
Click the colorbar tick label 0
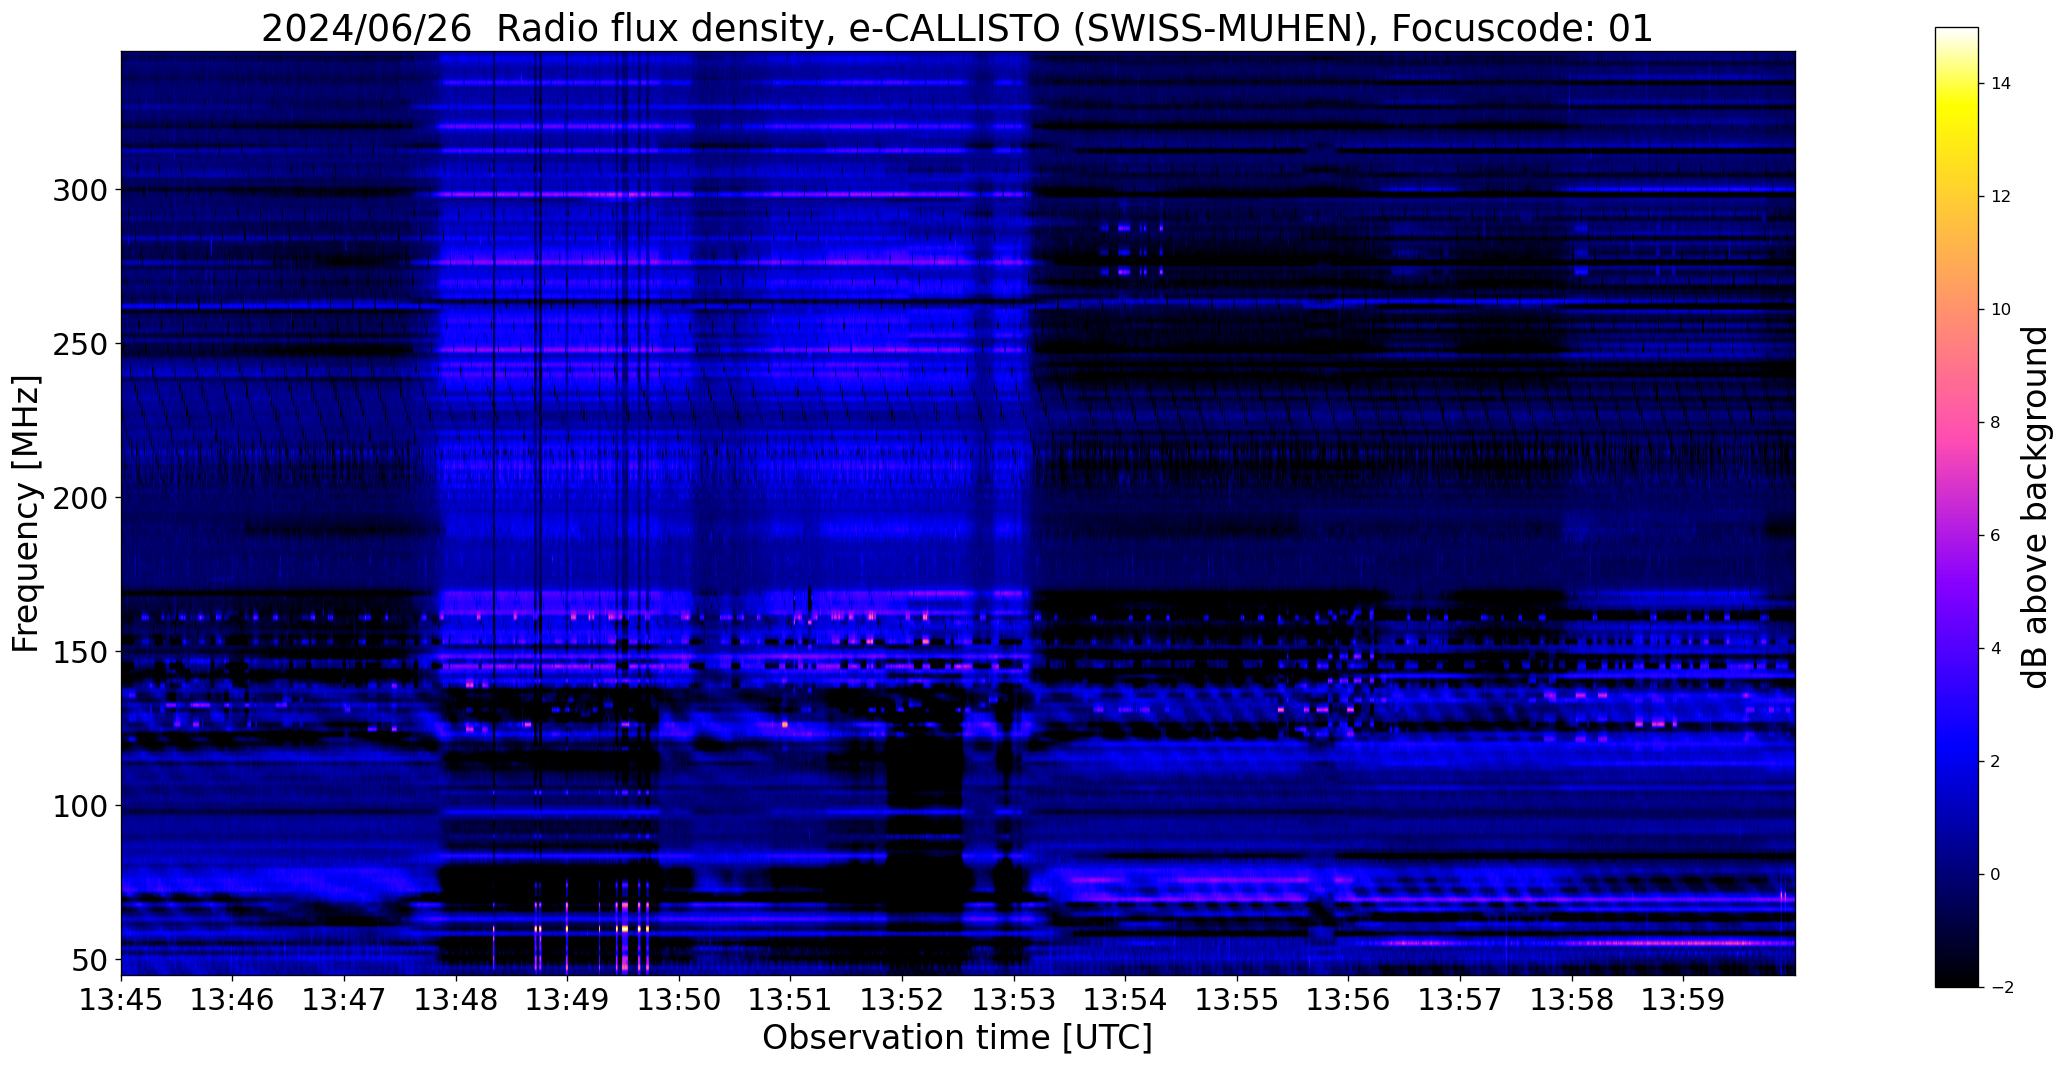(x=1996, y=875)
